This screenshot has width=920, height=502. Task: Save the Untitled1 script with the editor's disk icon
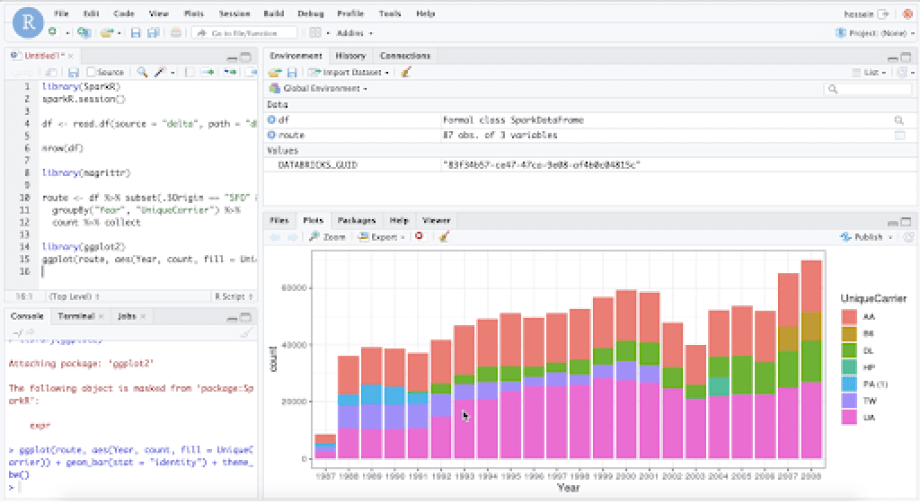point(73,72)
